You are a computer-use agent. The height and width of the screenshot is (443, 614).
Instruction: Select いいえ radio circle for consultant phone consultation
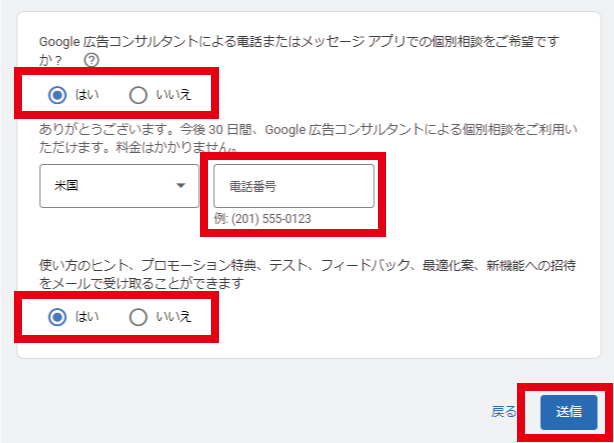(x=138, y=95)
